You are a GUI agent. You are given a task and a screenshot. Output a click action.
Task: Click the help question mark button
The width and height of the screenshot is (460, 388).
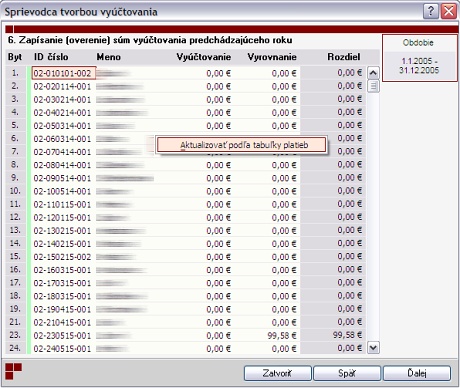430,11
